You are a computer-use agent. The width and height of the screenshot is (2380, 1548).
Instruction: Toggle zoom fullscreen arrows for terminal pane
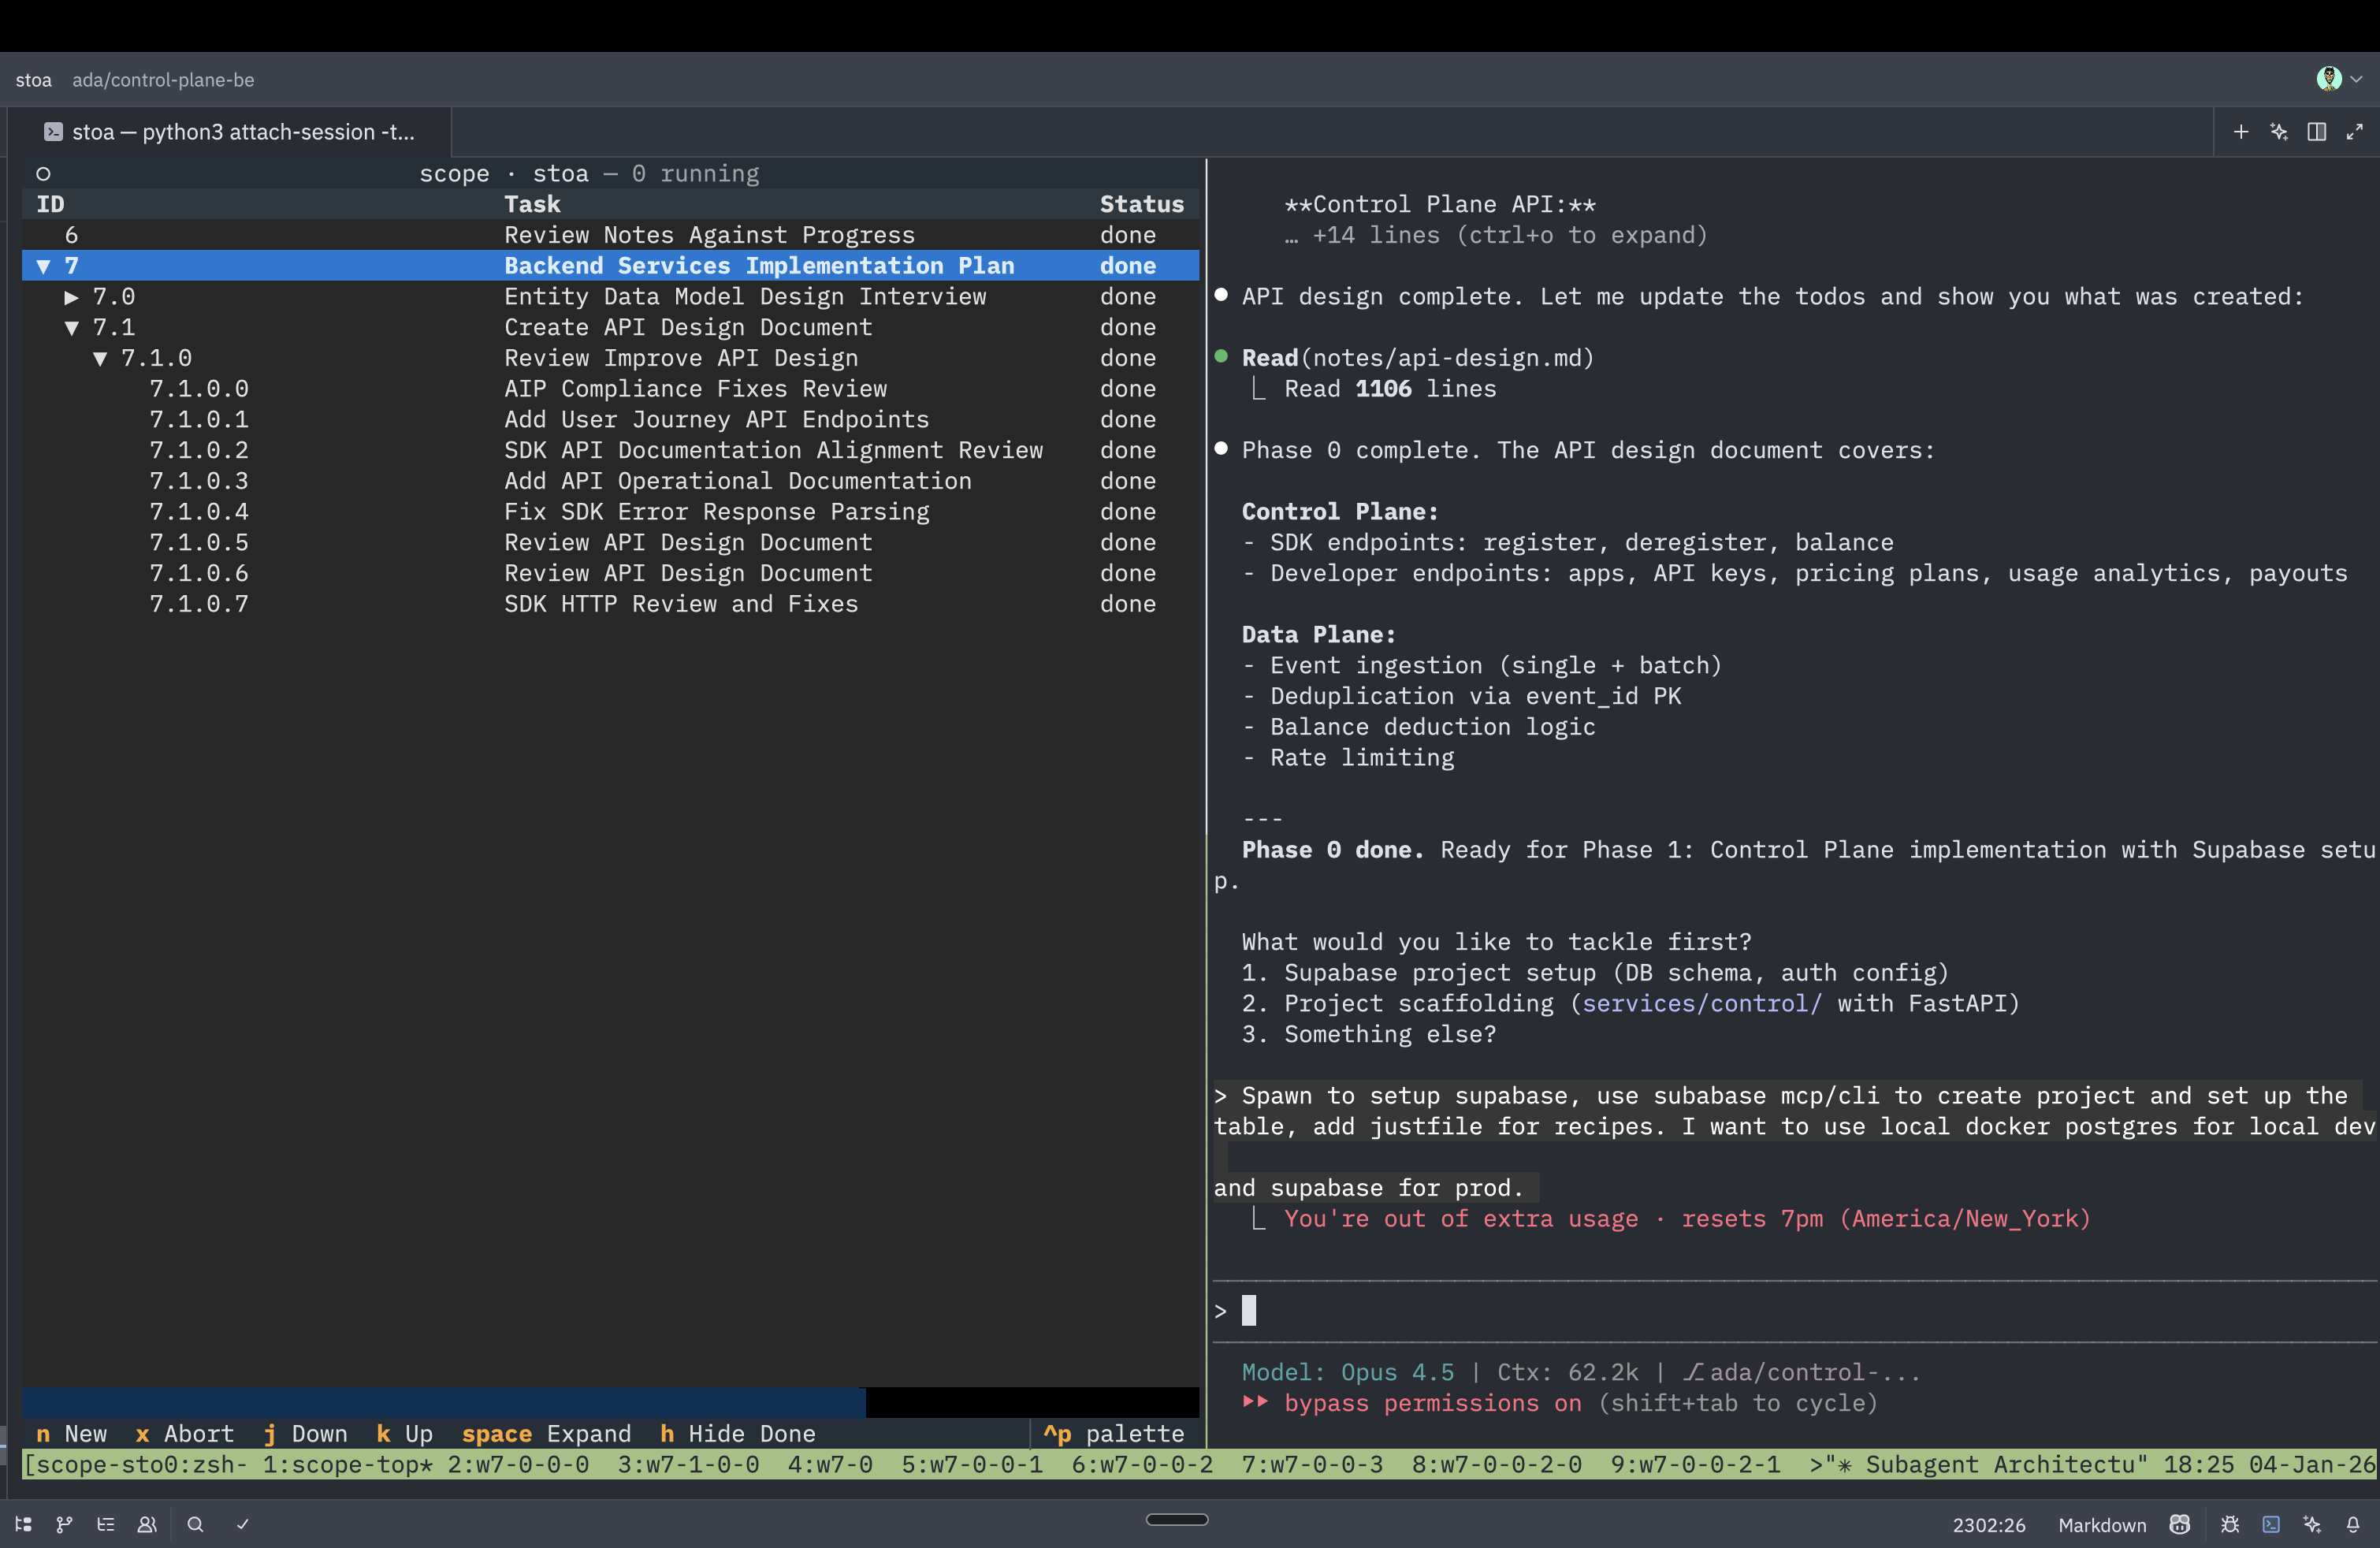2355,132
